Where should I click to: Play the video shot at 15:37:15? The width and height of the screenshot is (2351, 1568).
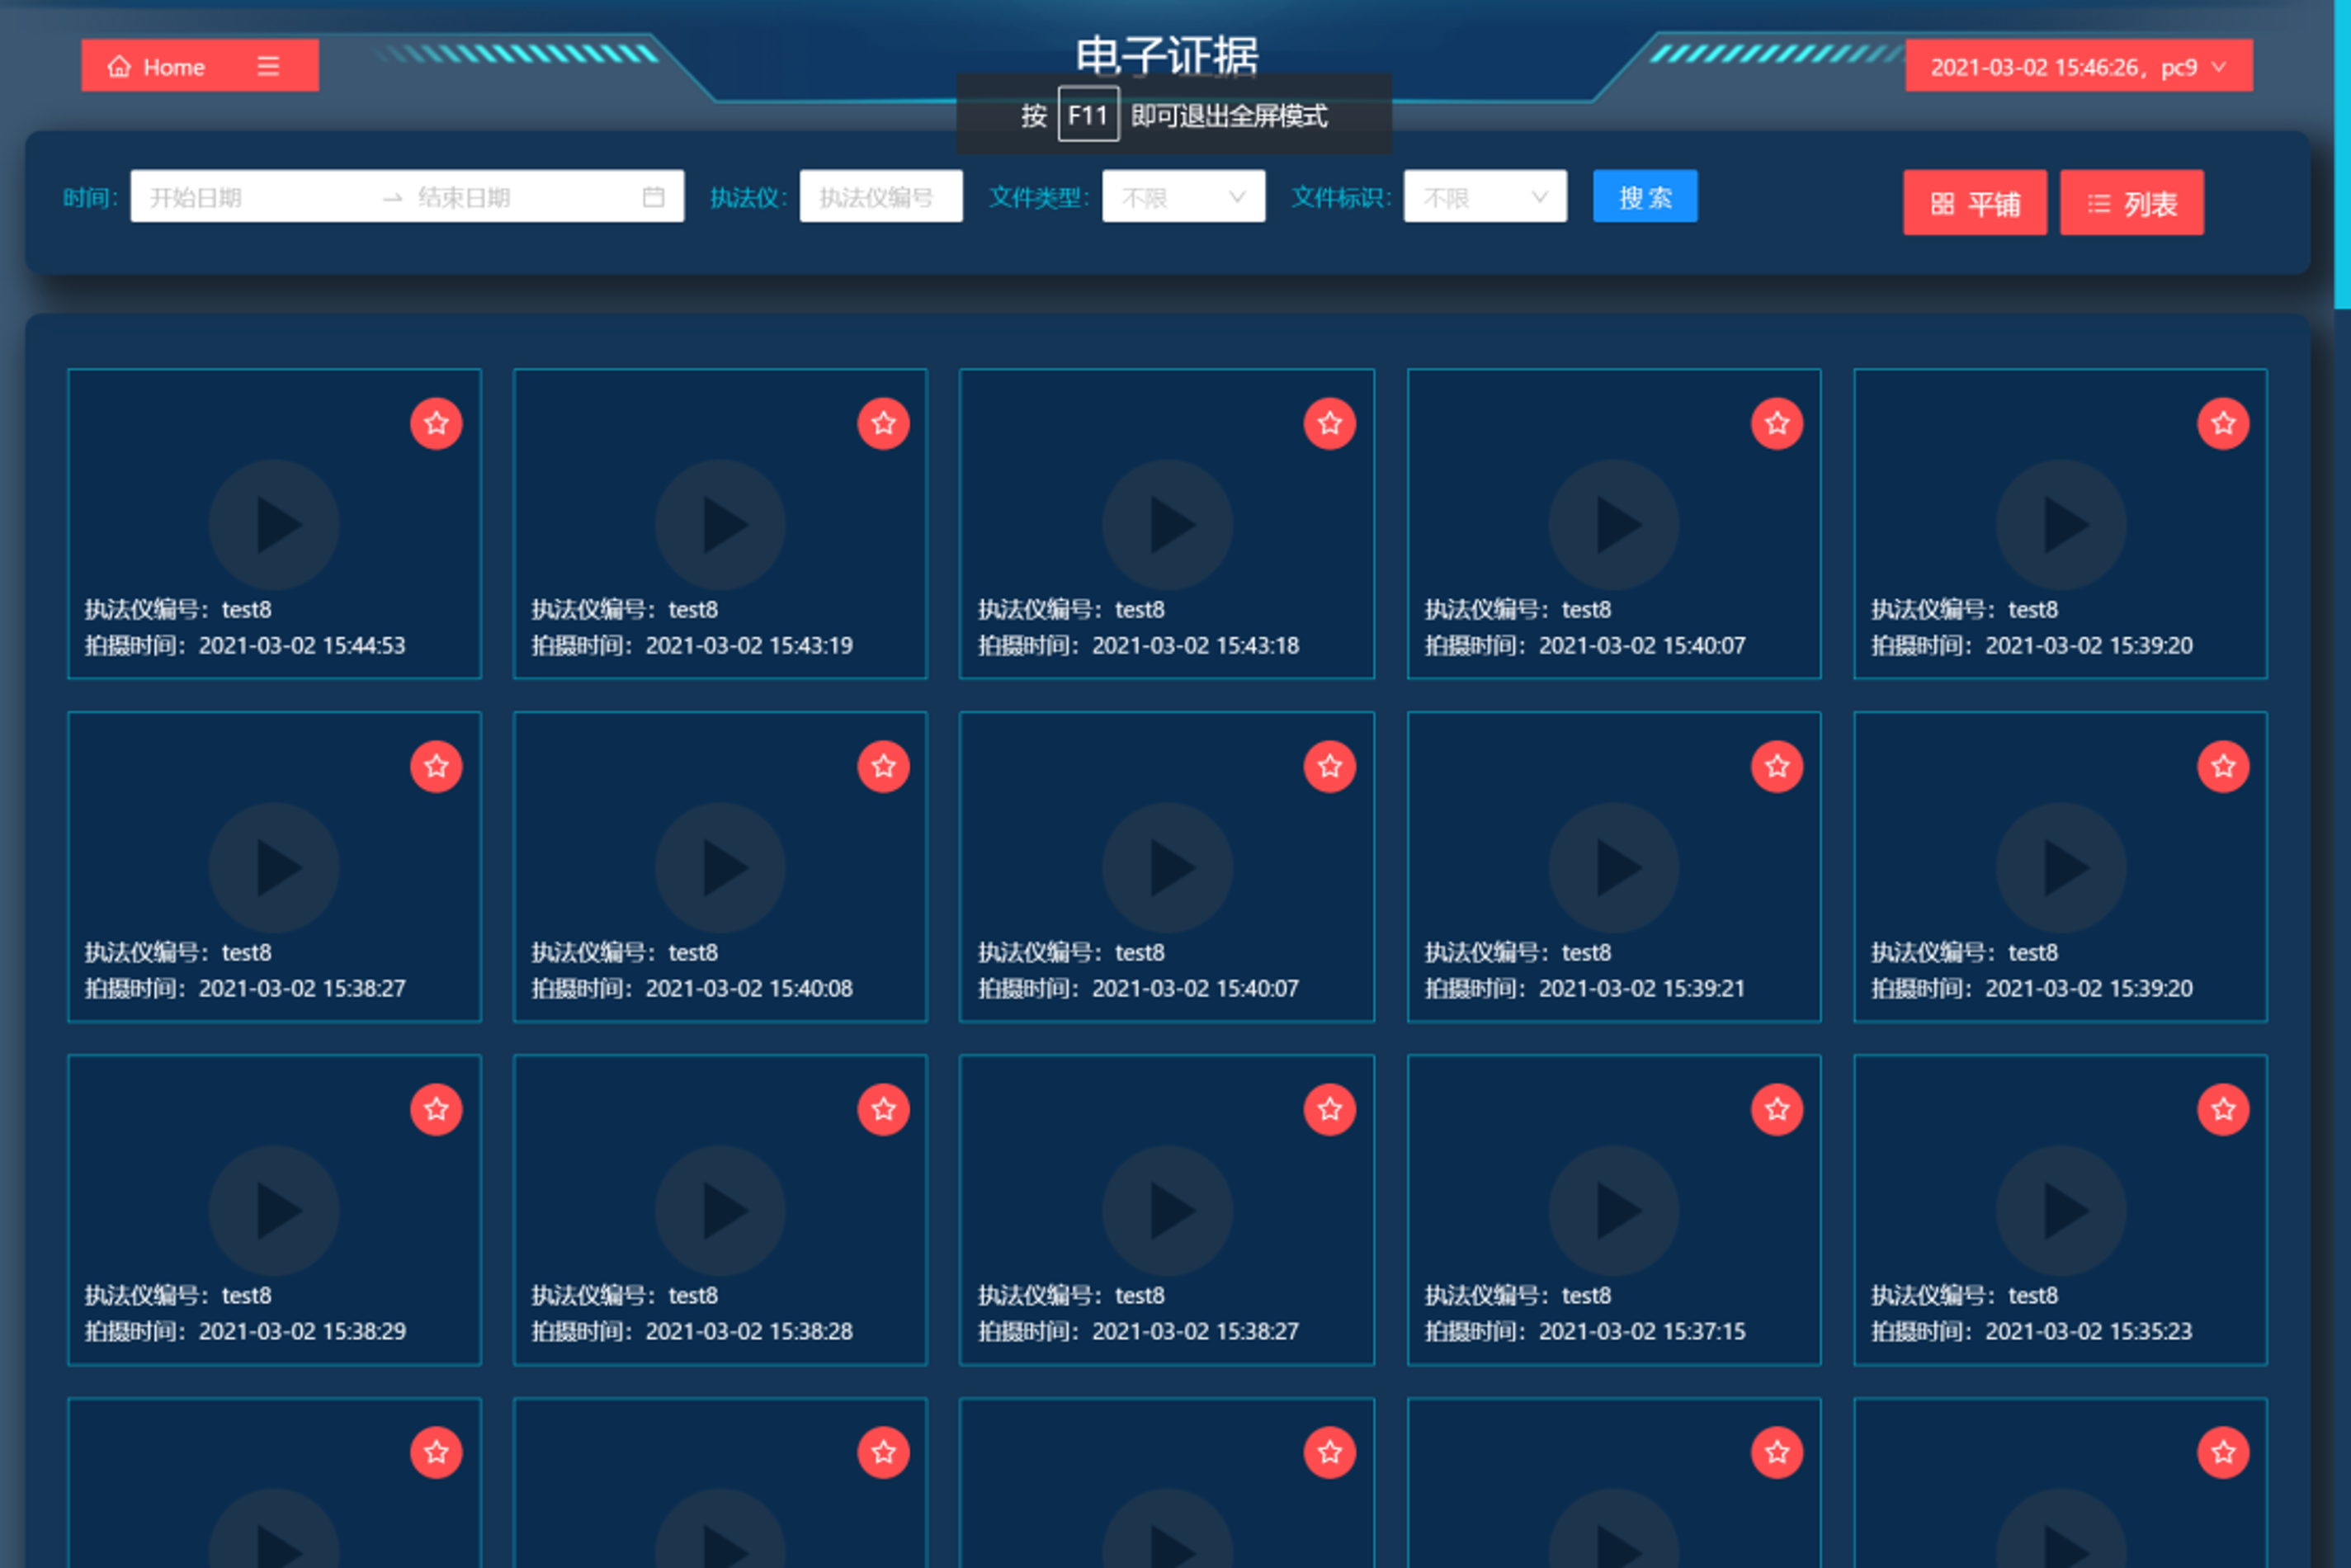1613,1210
